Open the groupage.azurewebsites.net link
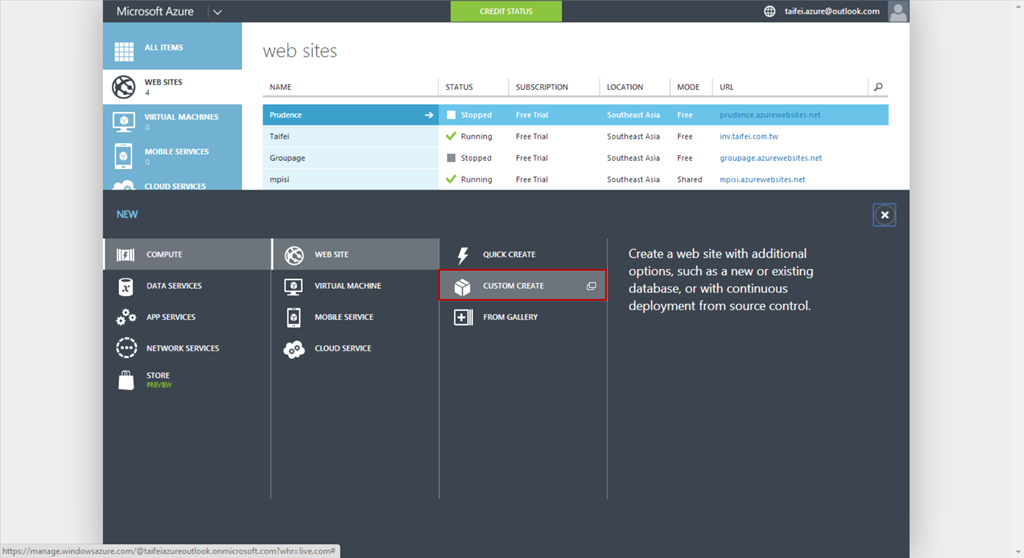 pos(771,158)
